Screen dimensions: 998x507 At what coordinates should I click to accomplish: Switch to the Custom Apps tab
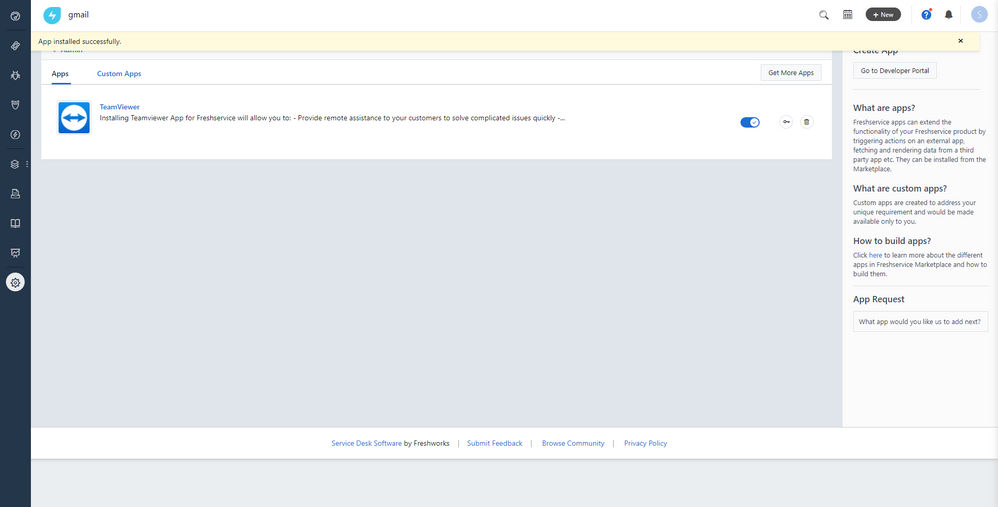(x=119, y=74)
